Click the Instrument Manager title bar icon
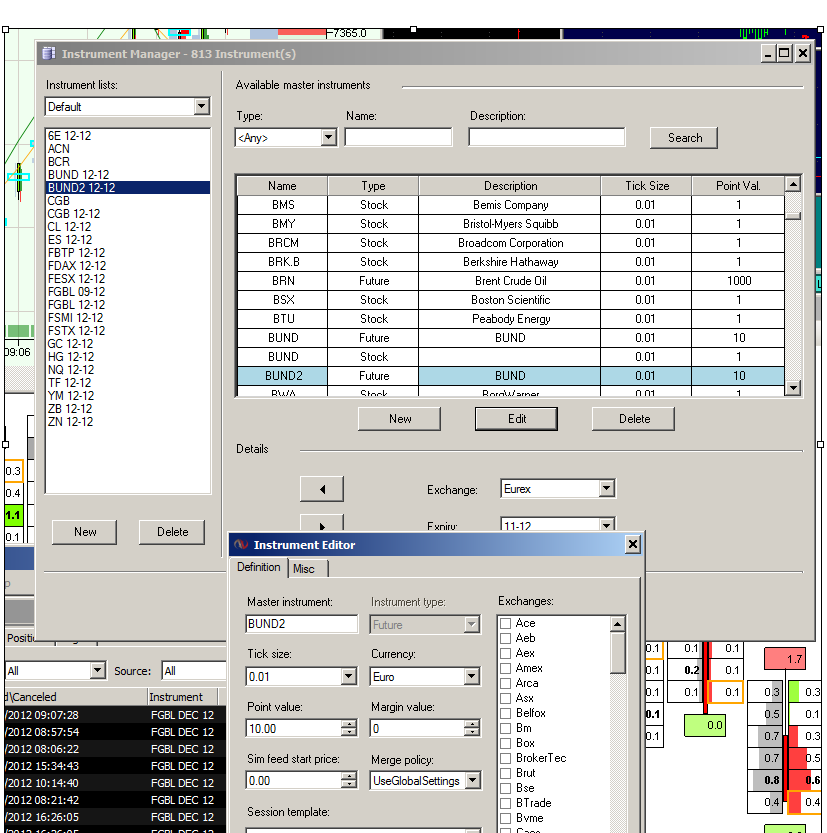827x833 pixels. pos(49,54)
